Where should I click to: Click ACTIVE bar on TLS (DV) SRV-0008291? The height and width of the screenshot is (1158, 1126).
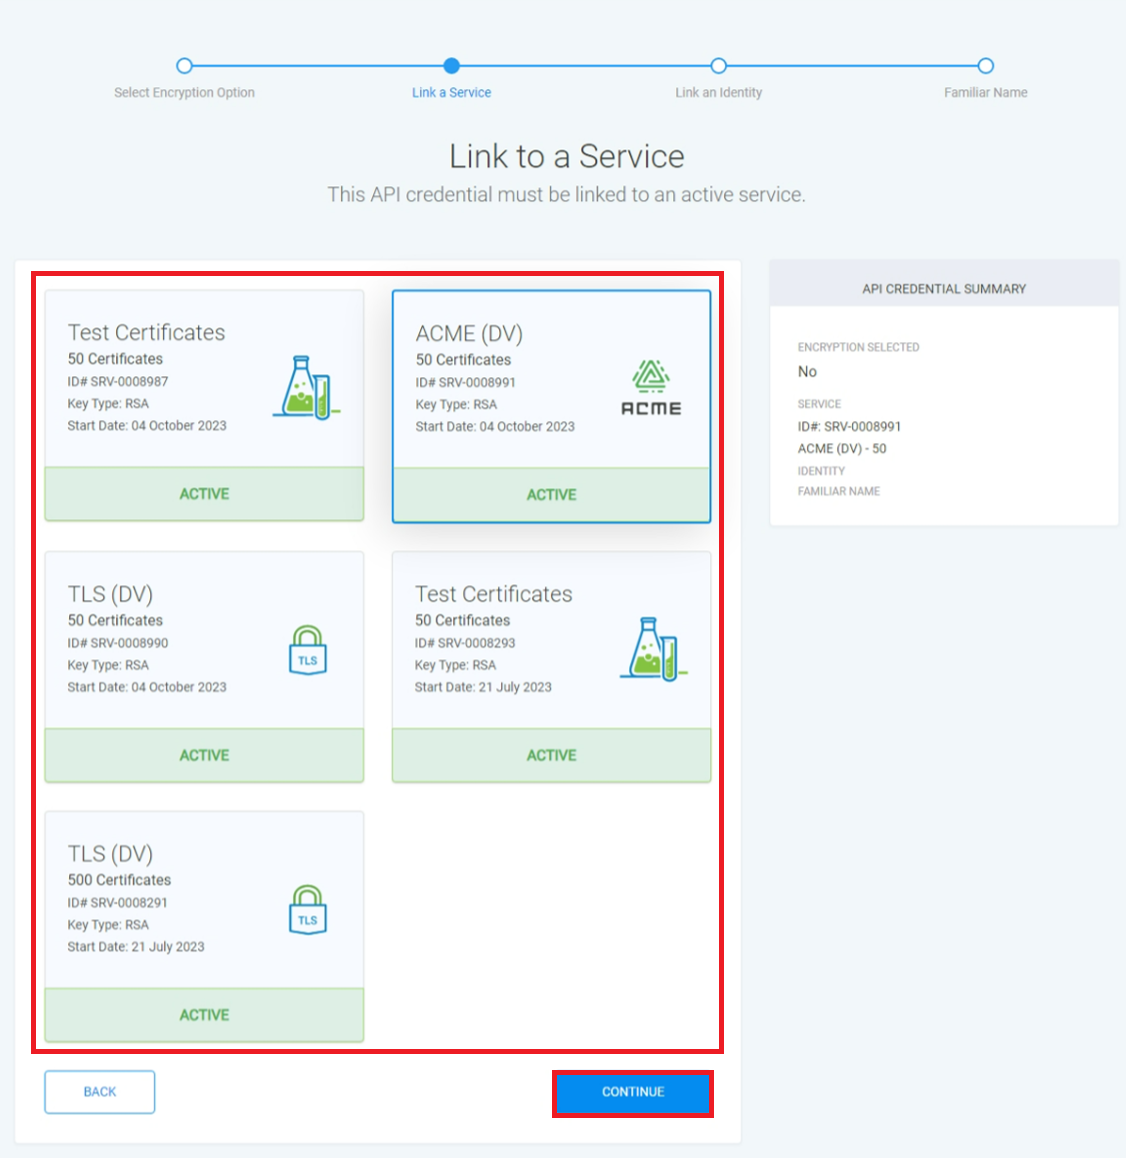pos(204,1015)
